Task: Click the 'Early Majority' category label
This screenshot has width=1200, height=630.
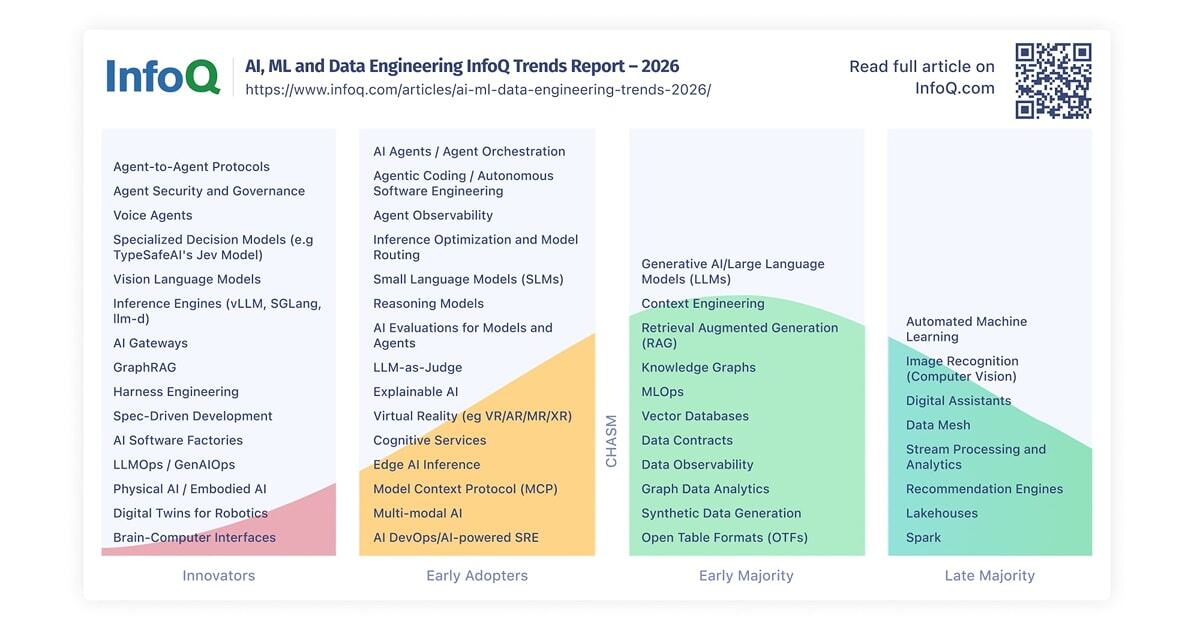Action: pos(746,576)
